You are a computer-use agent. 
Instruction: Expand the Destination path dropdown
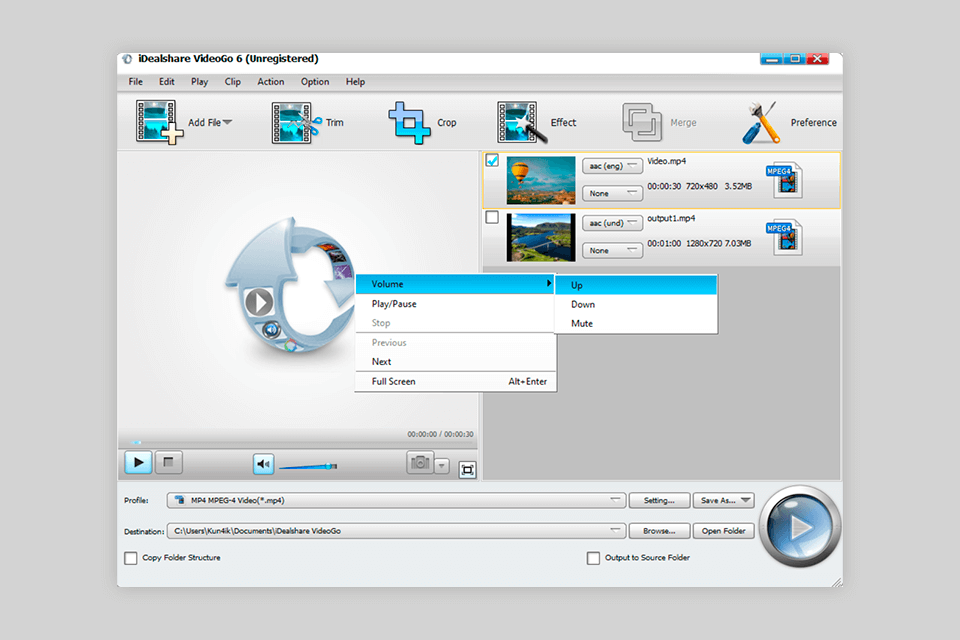click(x=615, y=530)
